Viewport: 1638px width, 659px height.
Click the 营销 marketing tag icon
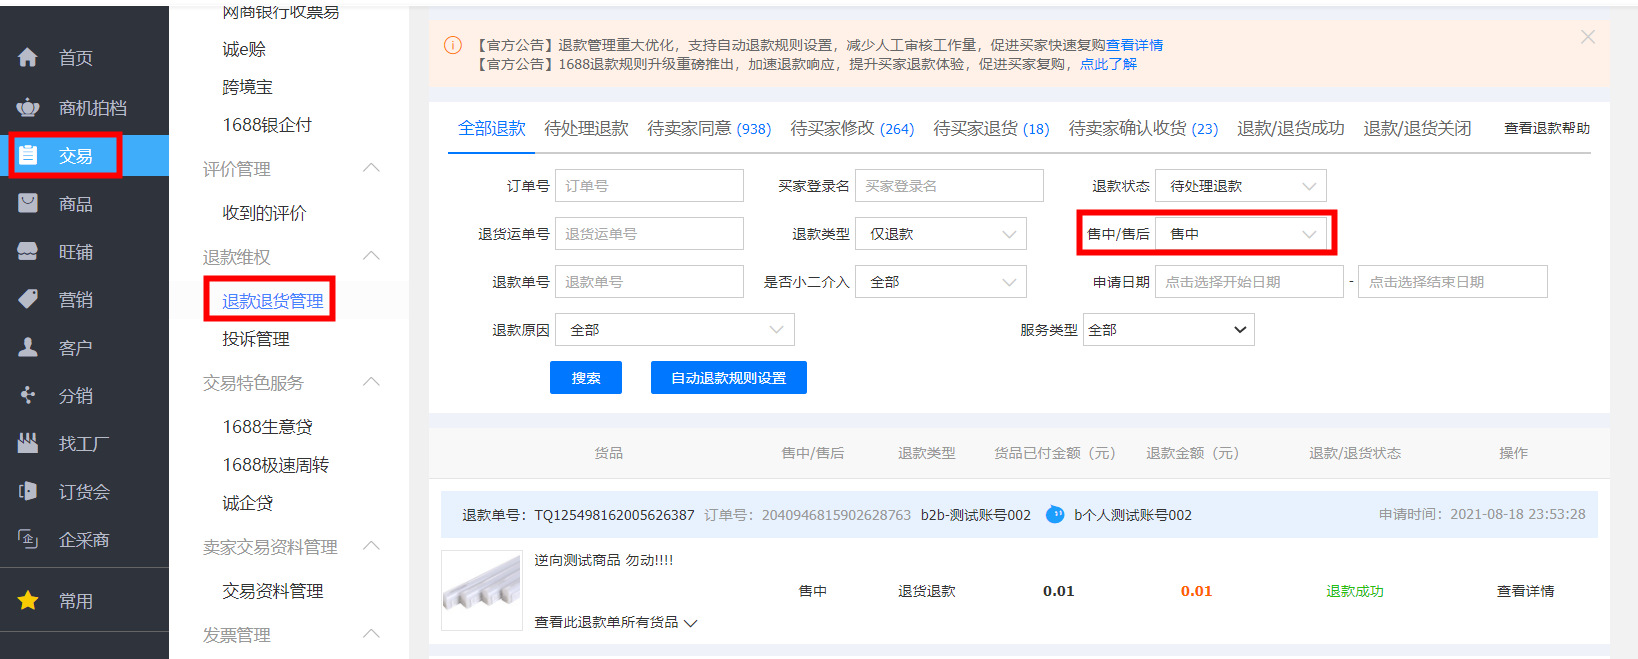pyautogui.click(x=28, y=299)
